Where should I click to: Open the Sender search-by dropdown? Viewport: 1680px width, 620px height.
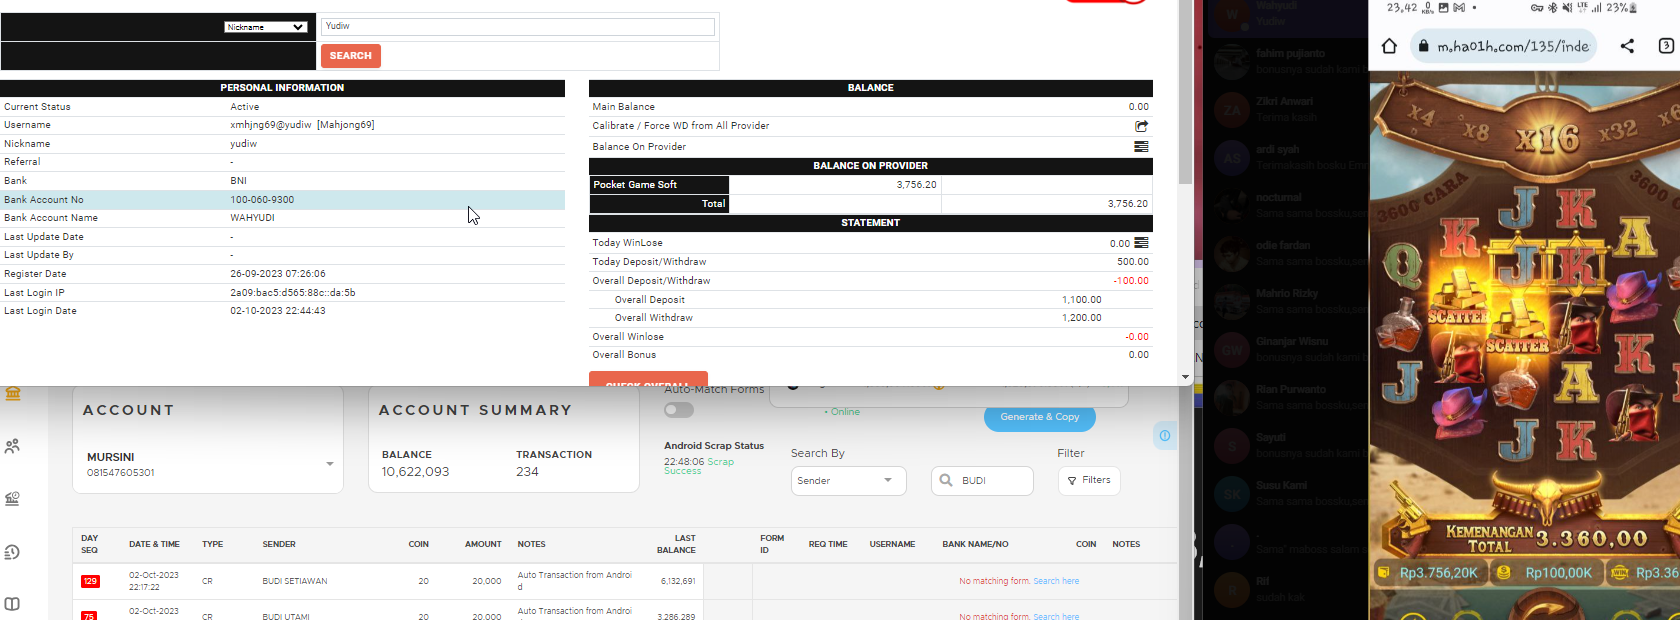pyautogui.click(x=848, y=481)
